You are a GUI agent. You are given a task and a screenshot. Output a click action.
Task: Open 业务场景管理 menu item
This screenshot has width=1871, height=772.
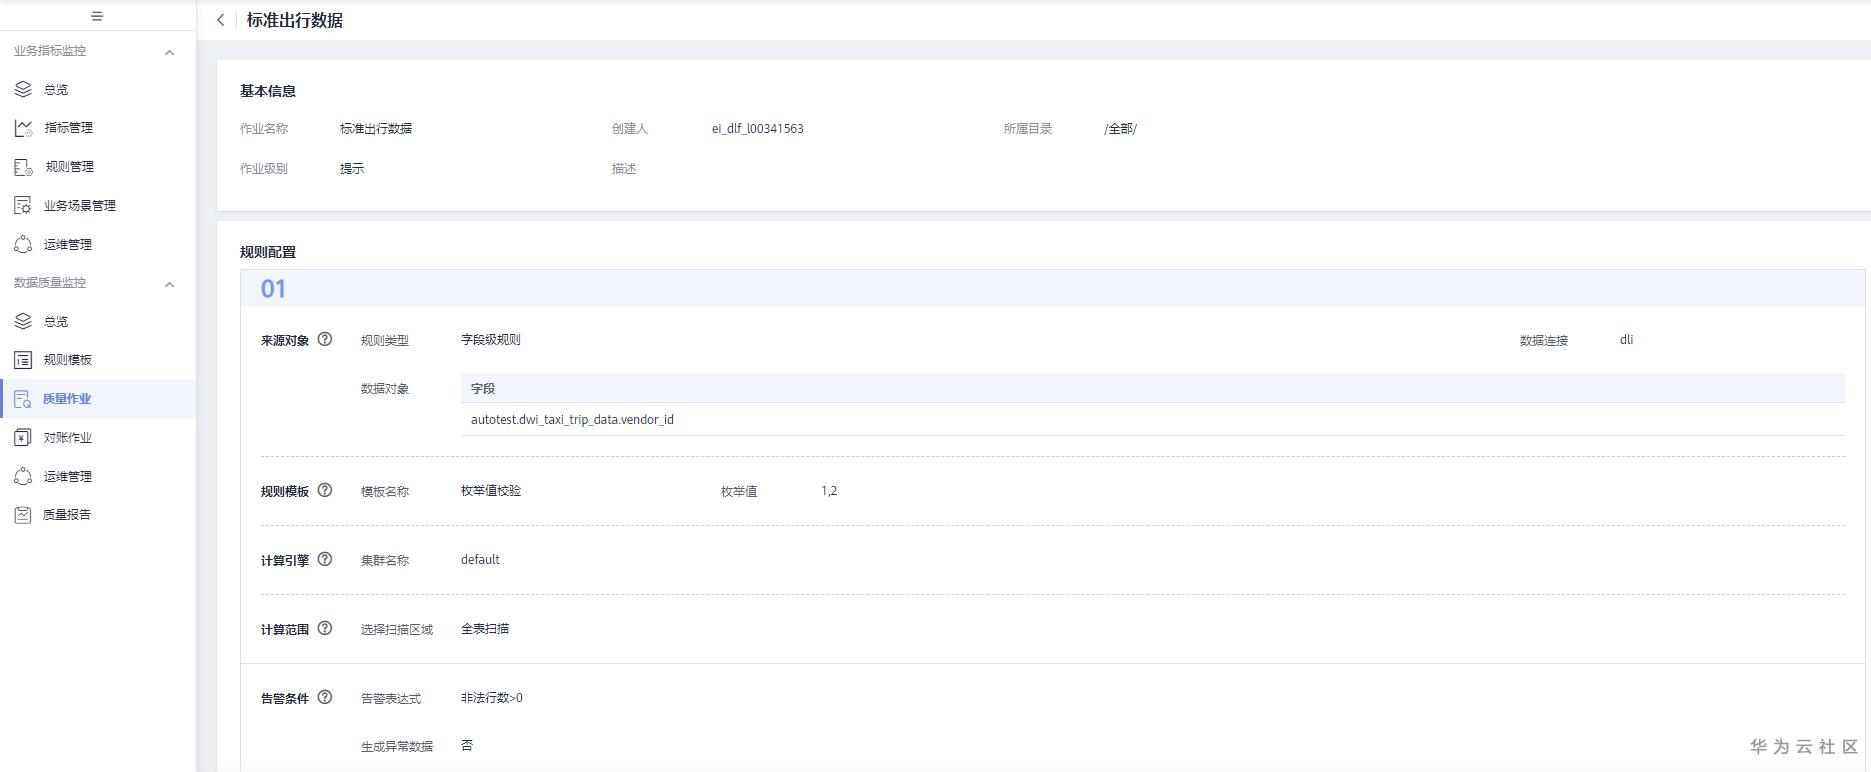coord(80,206)
